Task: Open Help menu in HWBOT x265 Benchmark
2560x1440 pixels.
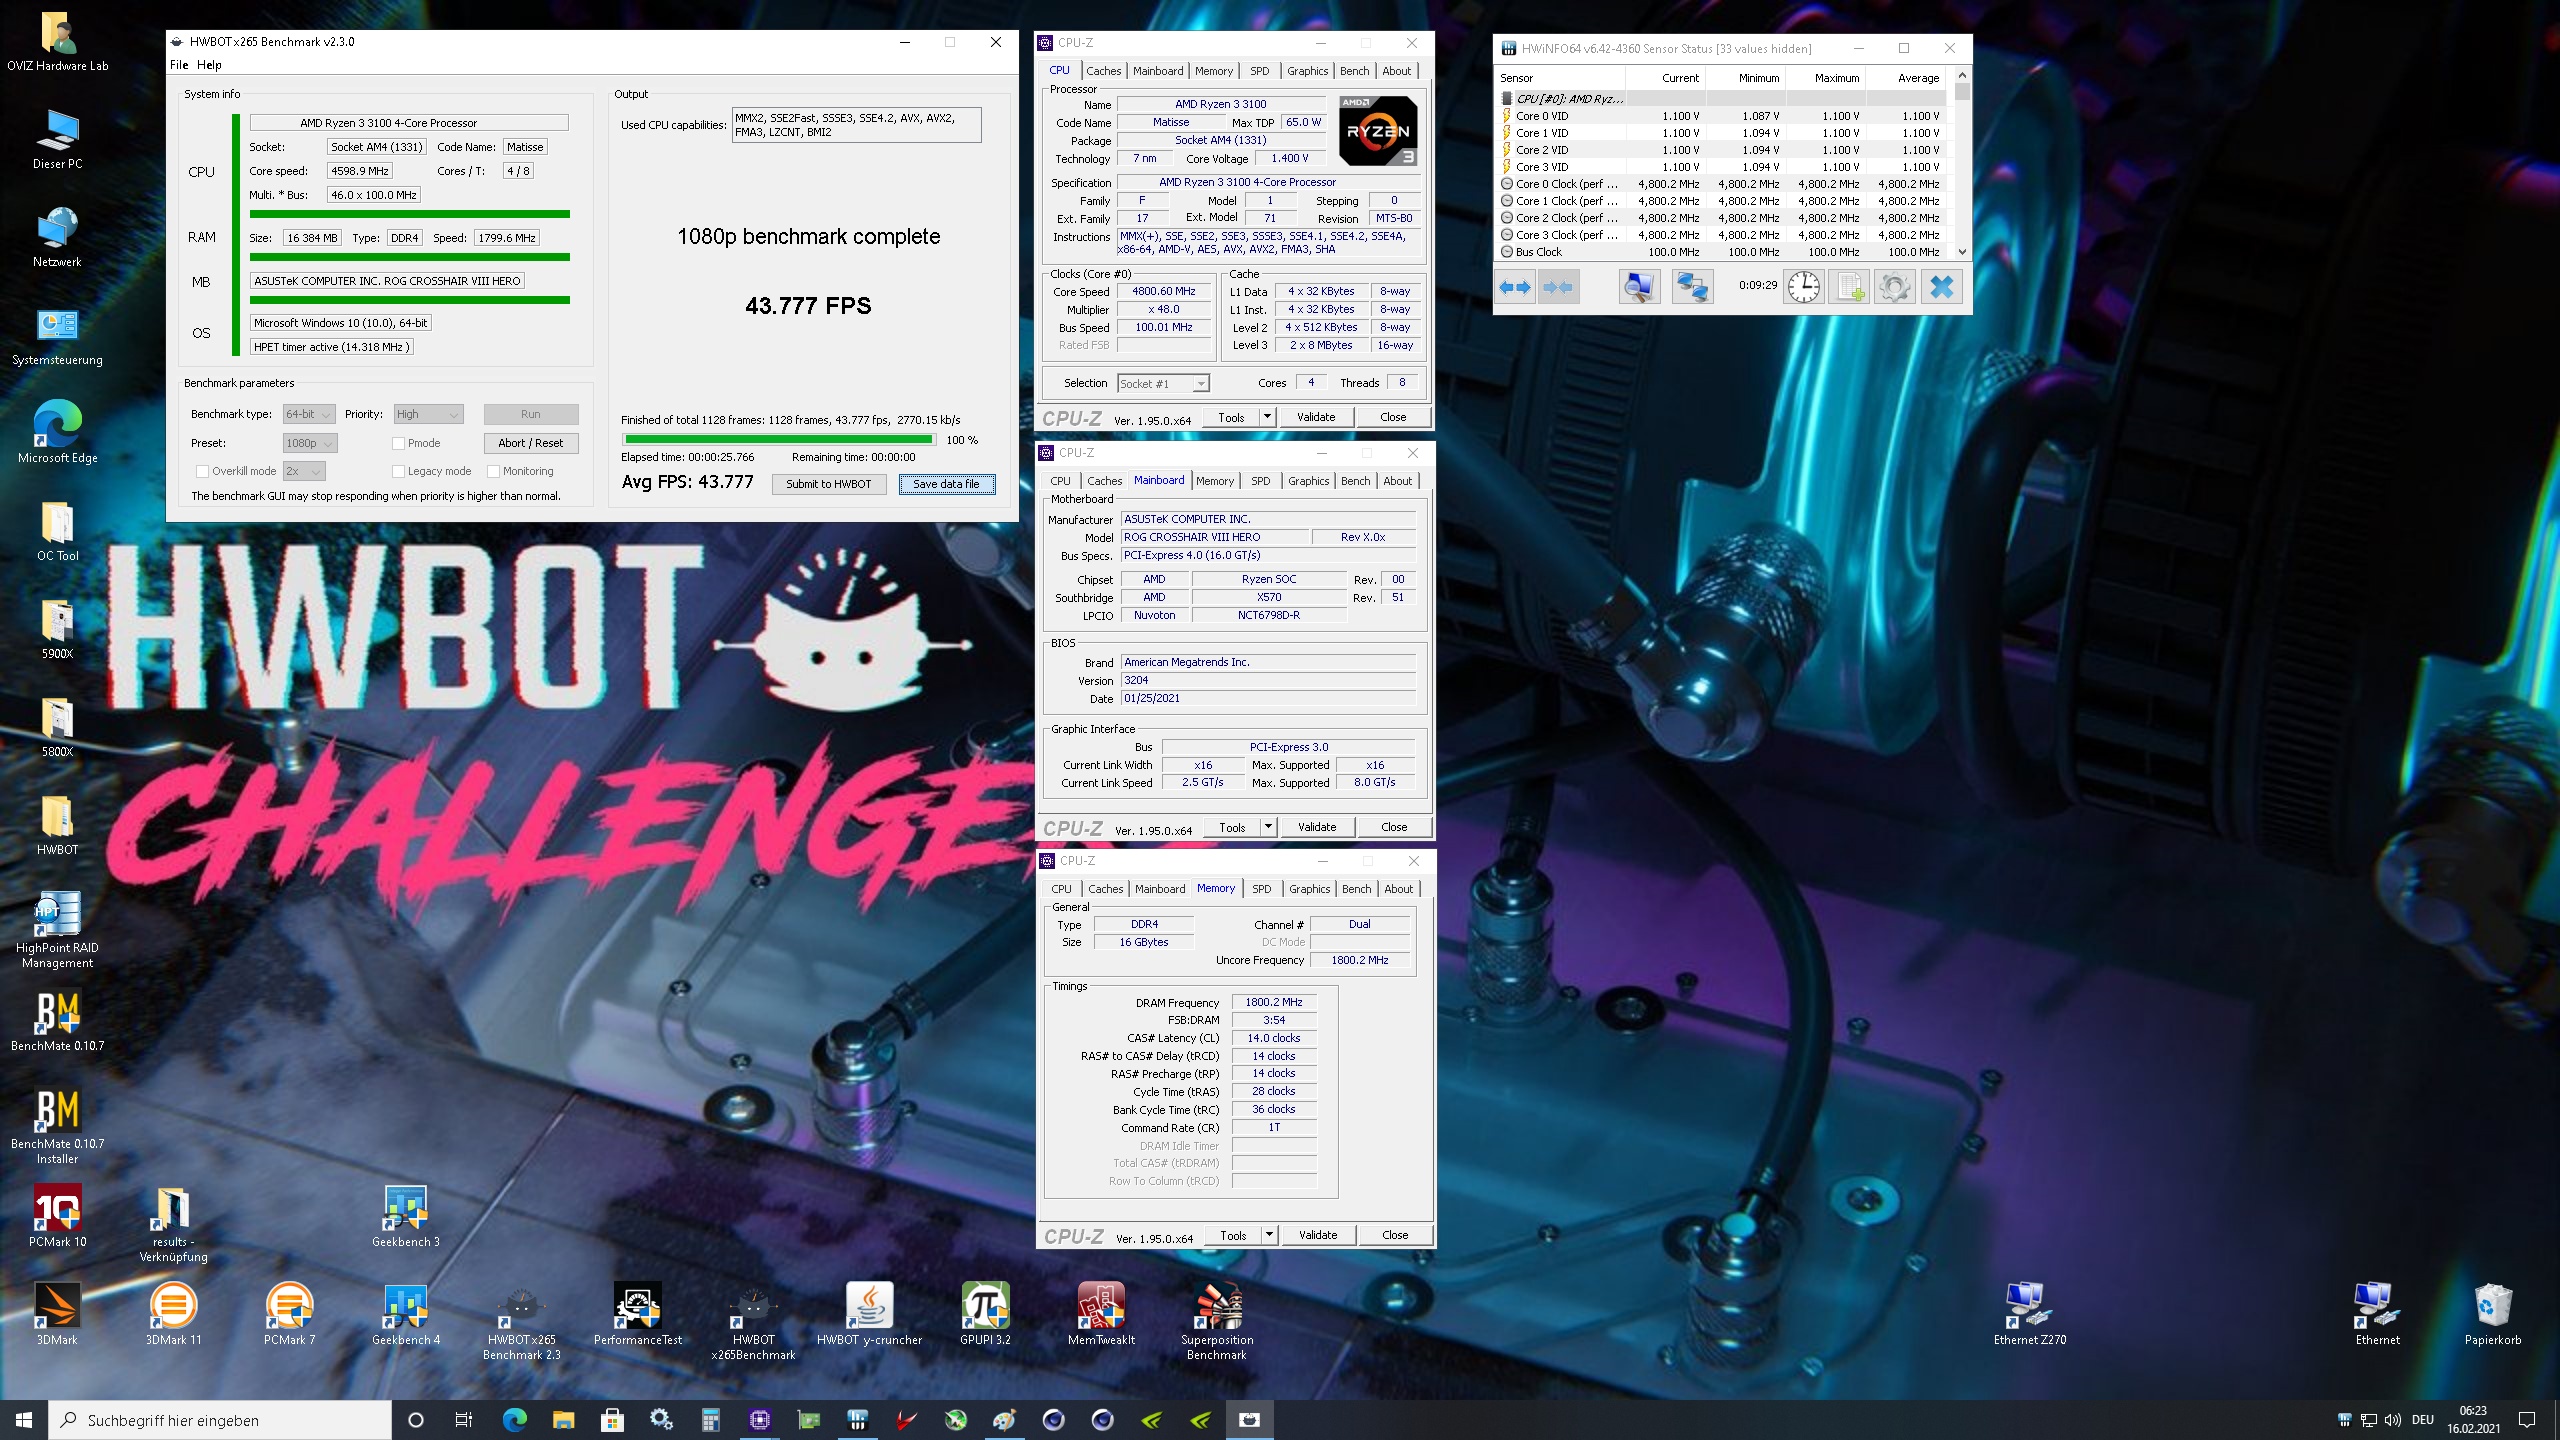Action: (x=209, y=65)
